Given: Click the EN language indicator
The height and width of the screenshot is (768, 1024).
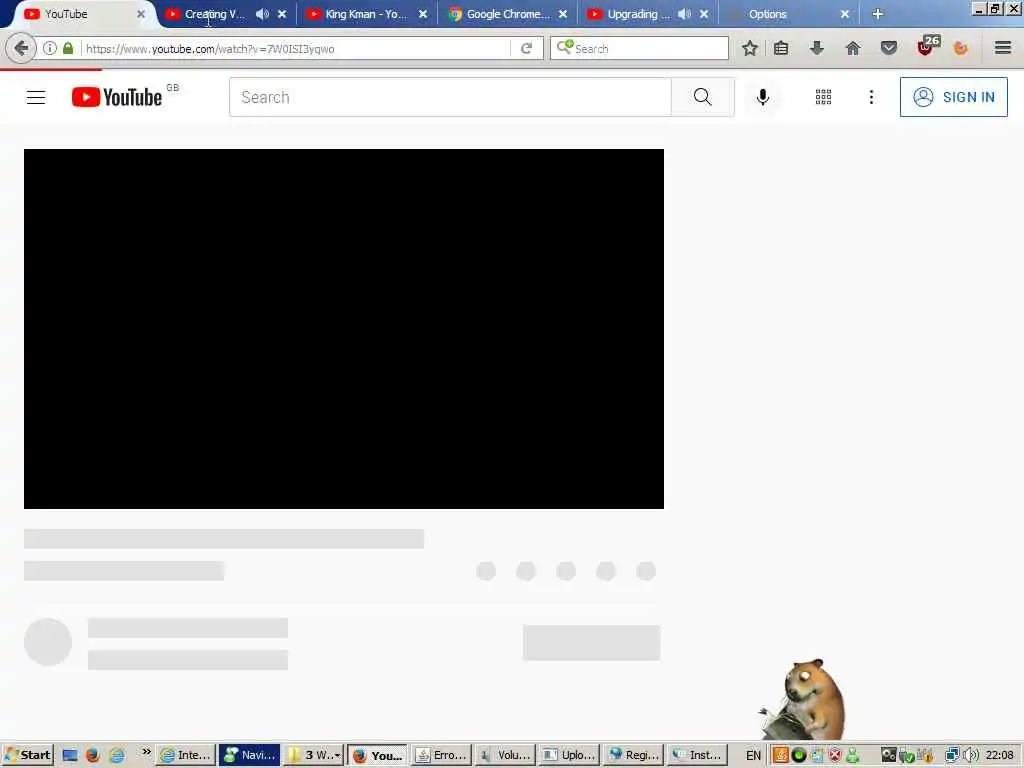Looking at the screenshot, I should 753,756.
